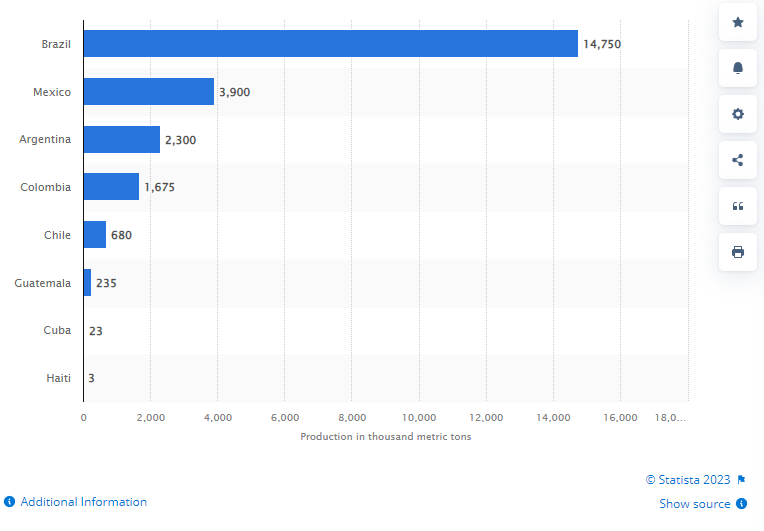Click the Cuba axis label
The image size is (764, 531).
(57, 330)
